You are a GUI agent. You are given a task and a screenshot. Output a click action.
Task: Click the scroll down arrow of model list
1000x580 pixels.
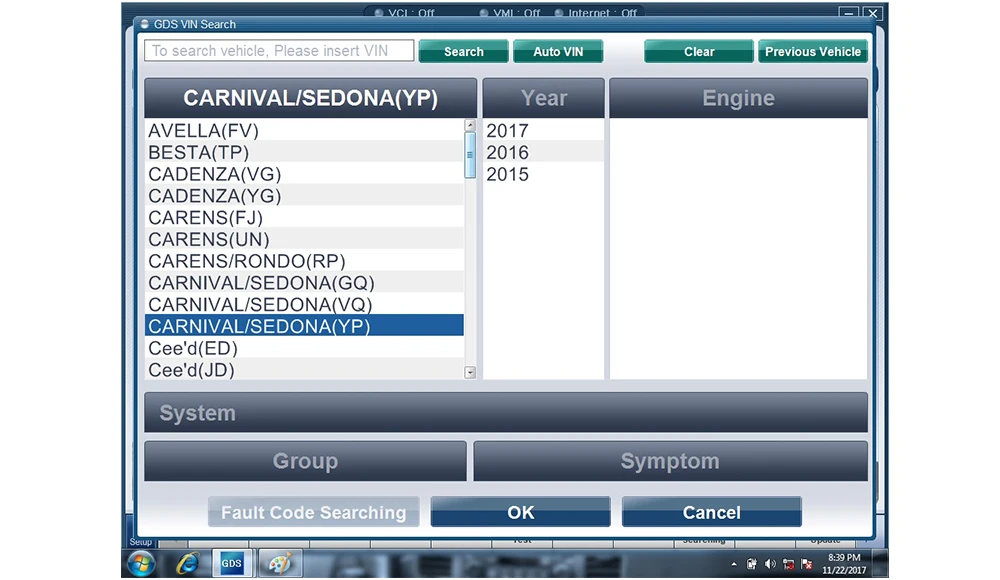click(470, 372)
